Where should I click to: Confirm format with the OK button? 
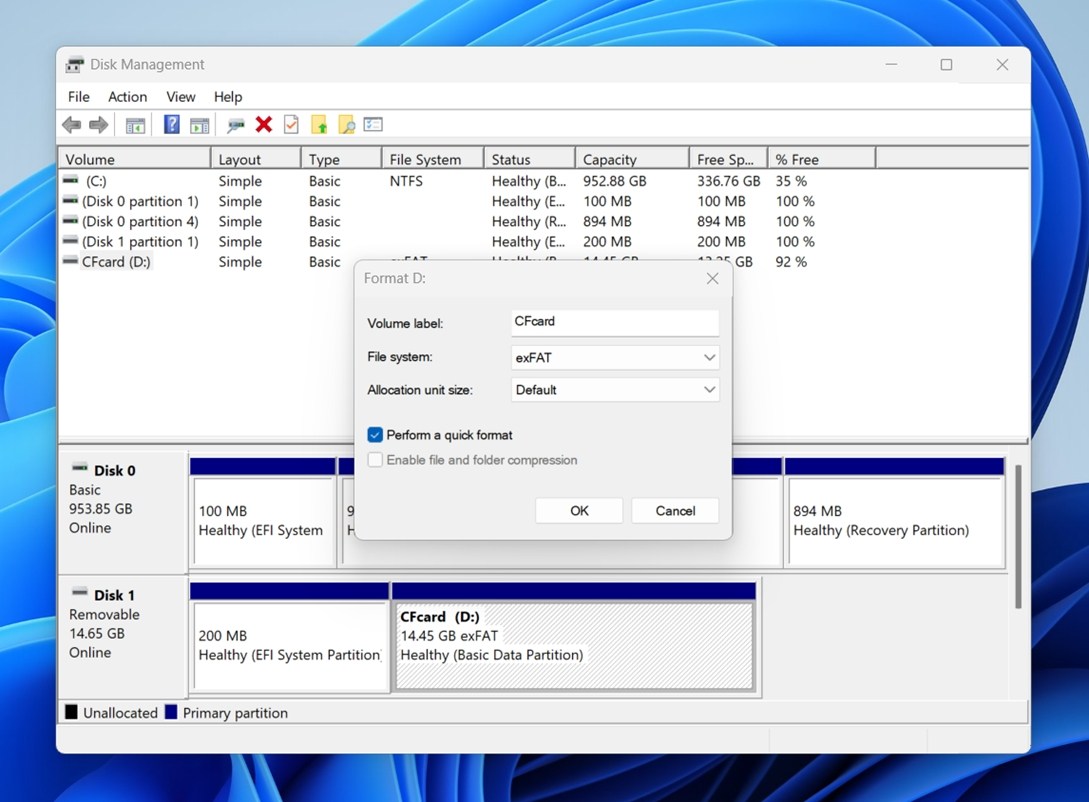[579, 510]
